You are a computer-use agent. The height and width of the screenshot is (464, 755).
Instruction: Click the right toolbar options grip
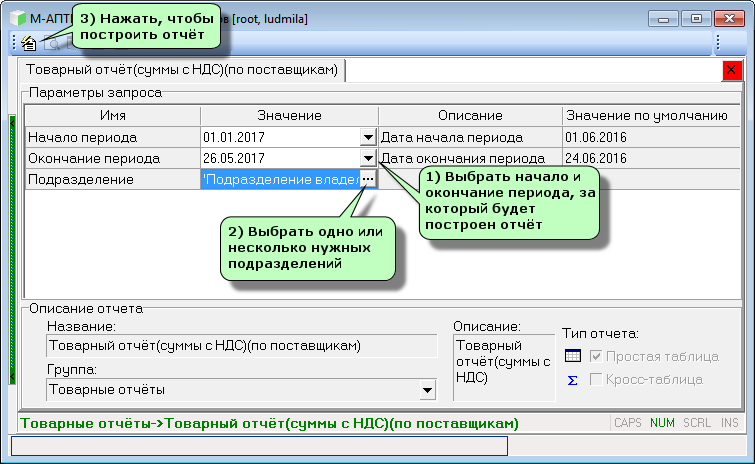[718, 42]
